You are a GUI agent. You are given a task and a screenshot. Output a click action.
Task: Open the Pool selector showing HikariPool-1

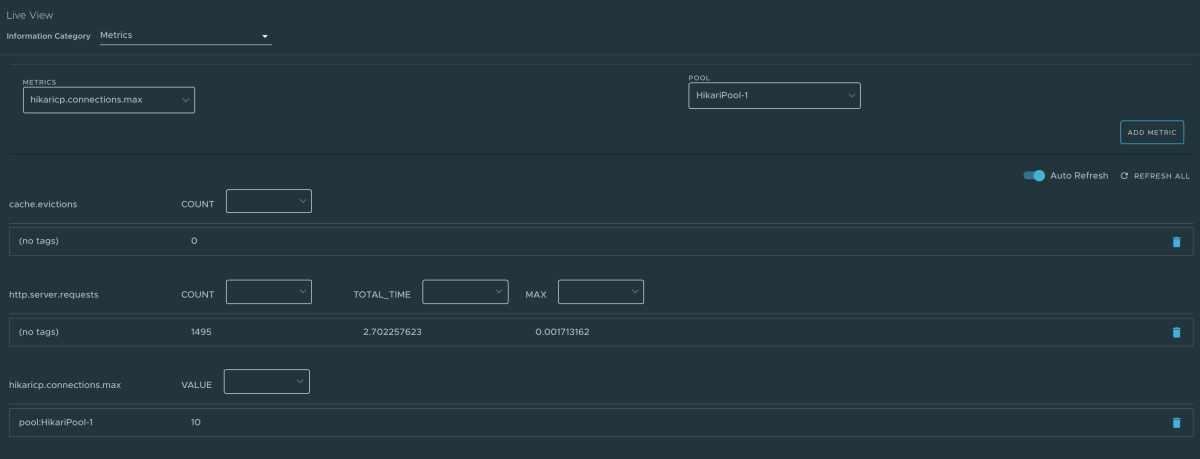coord(775,96)
